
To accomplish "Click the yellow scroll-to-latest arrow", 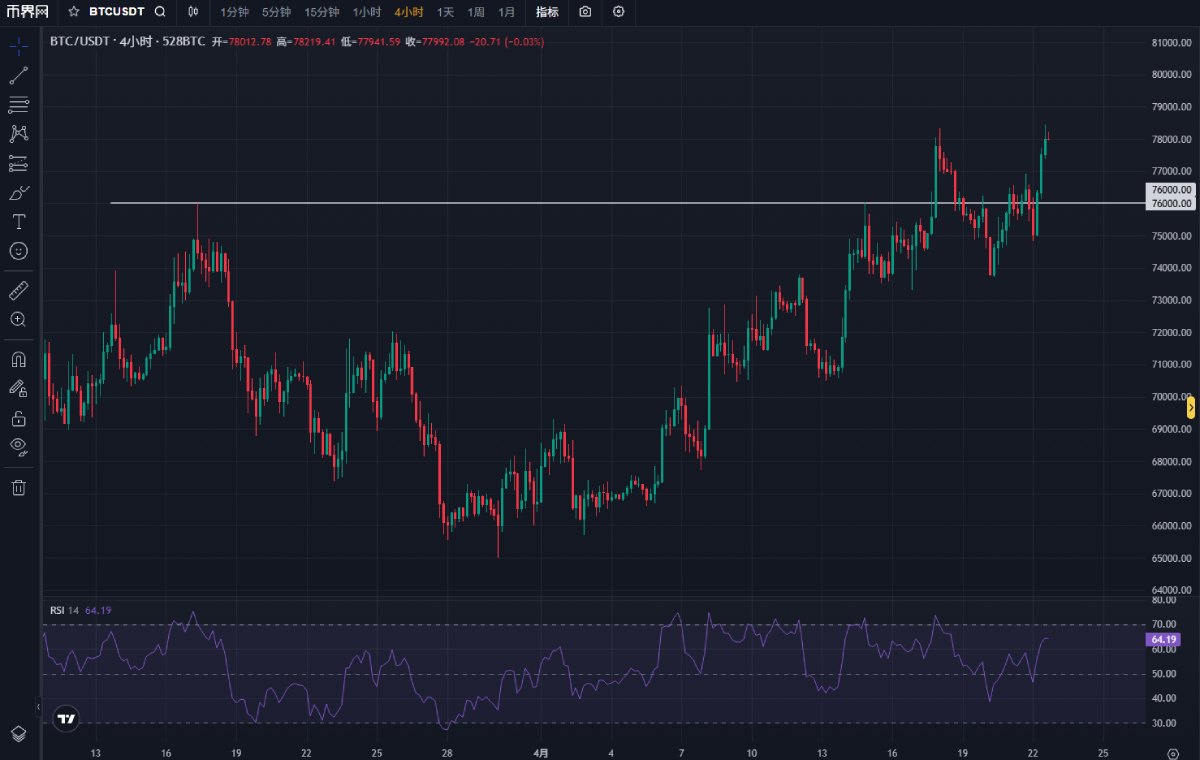I will pos(1190,407).
